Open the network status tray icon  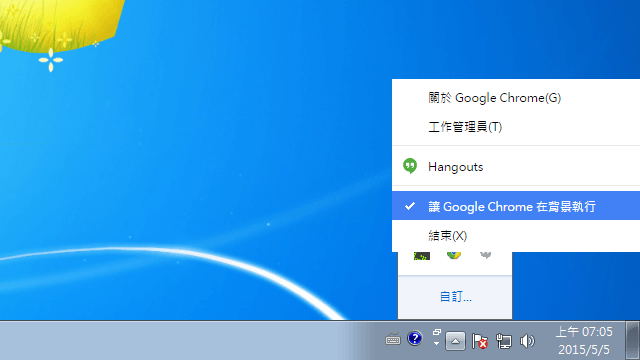pos(503,341)
